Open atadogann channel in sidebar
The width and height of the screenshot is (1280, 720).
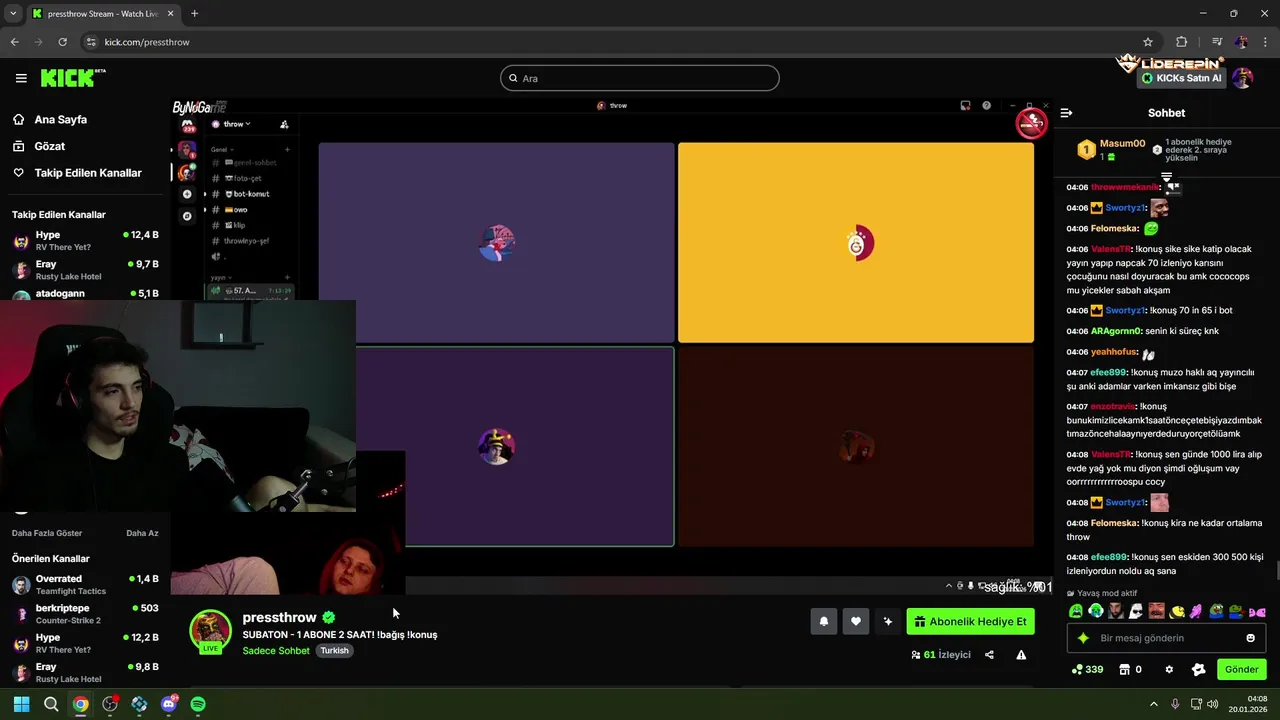click(x=85, y=294)
